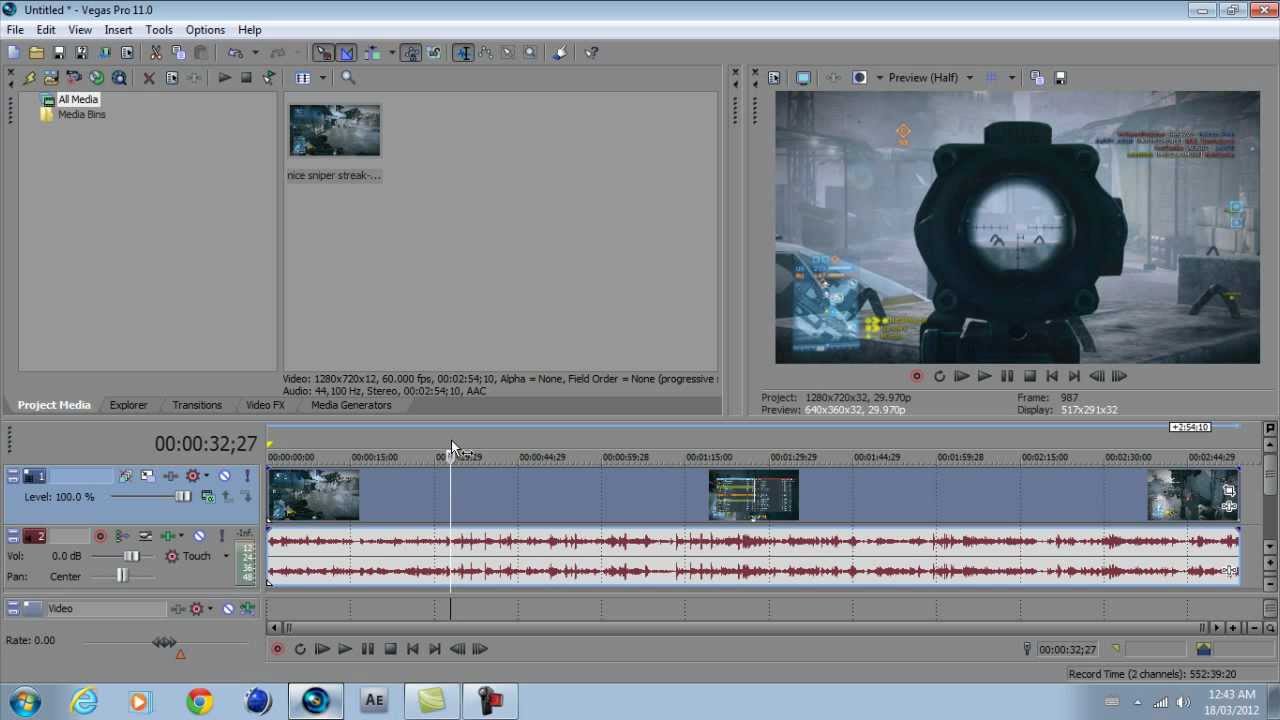Select the Zoom Edit tool
This screenshot has width=1280, height=720.
click(530, 53)
